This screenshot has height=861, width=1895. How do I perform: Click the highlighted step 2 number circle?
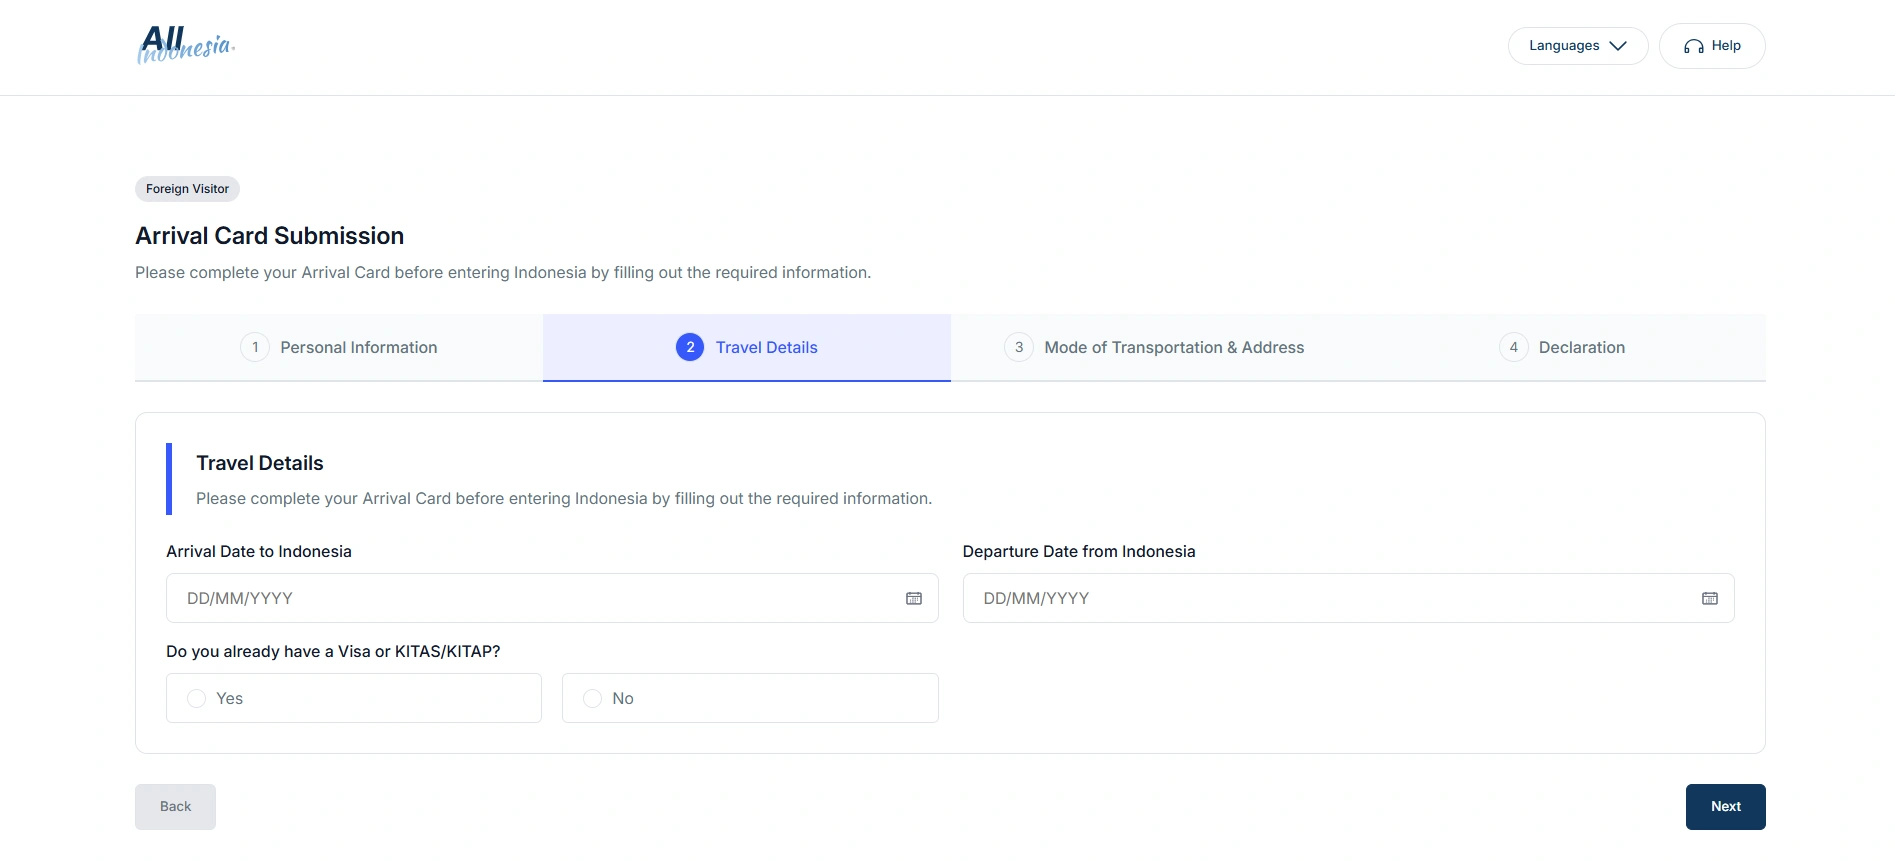(690, 347)
